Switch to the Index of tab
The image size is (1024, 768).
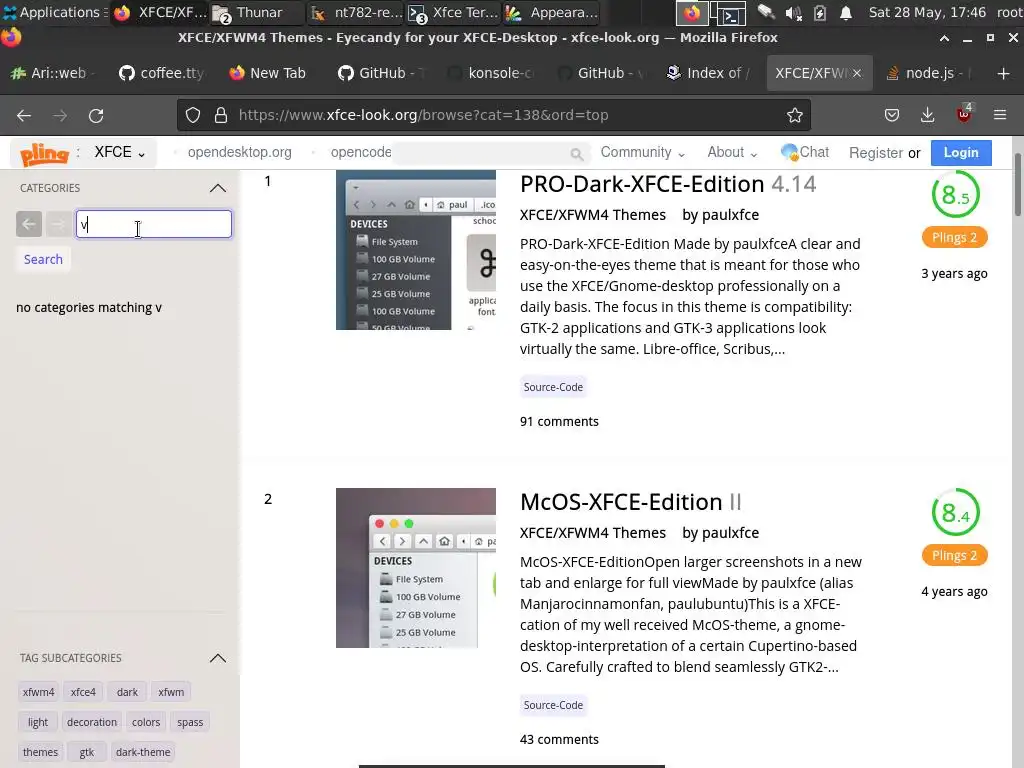[x=709, y=73]
